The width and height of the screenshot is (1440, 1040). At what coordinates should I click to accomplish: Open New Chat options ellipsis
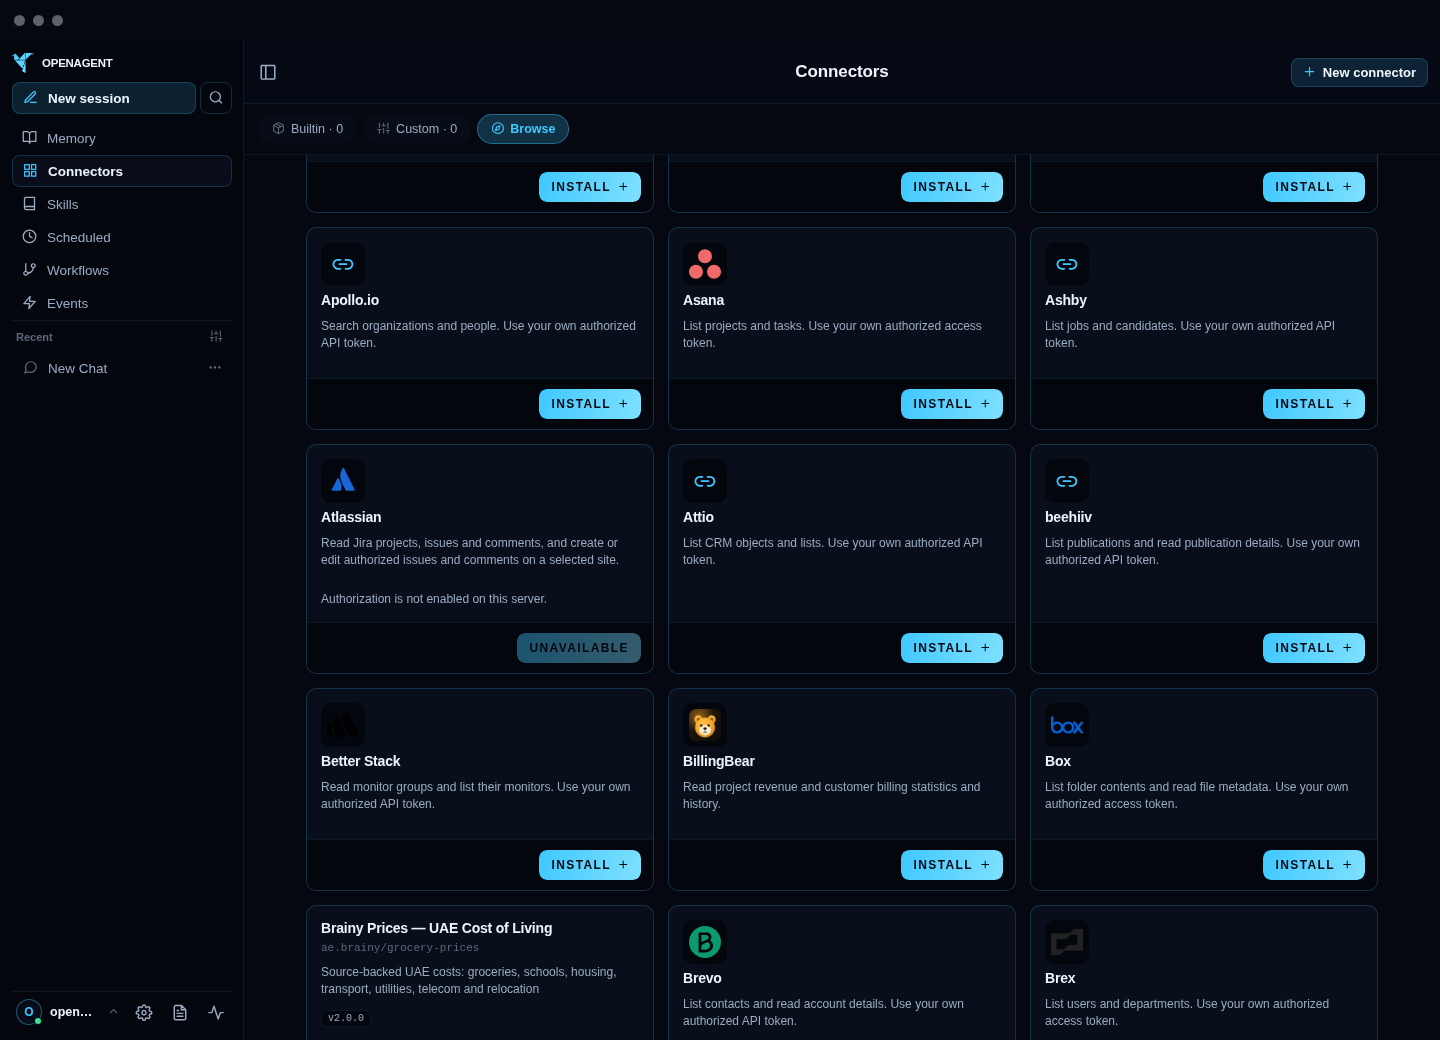point(215,368)
